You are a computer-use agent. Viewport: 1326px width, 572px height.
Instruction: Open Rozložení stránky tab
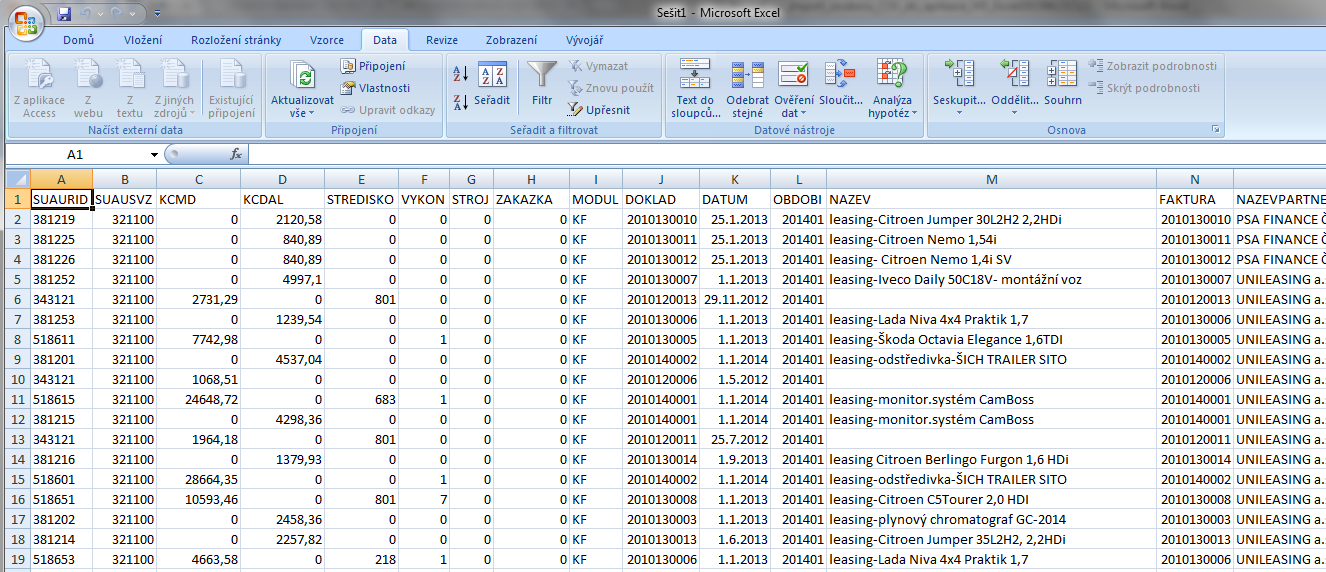pos(236,40)
